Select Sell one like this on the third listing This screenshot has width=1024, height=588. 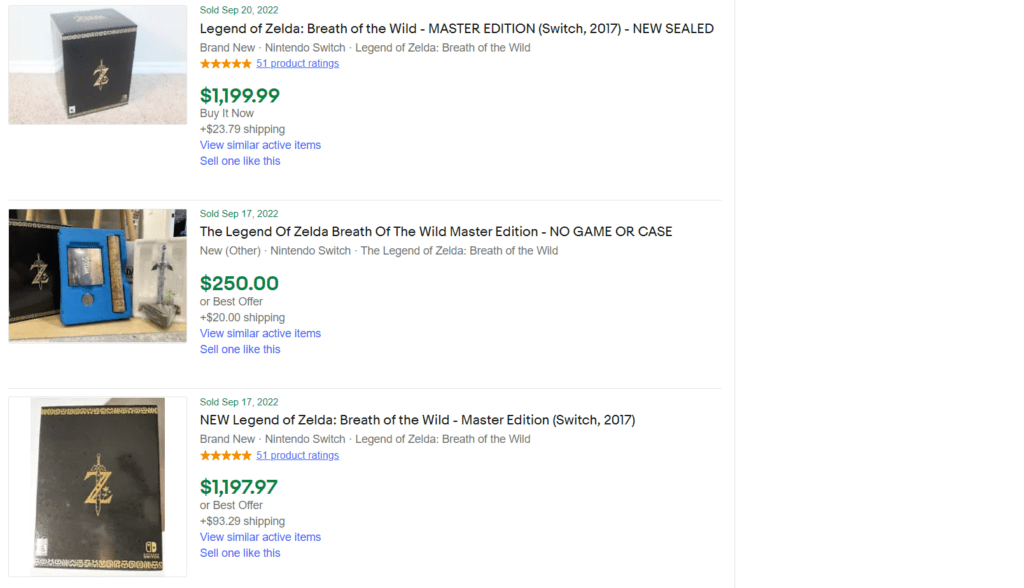click(240, 553)
